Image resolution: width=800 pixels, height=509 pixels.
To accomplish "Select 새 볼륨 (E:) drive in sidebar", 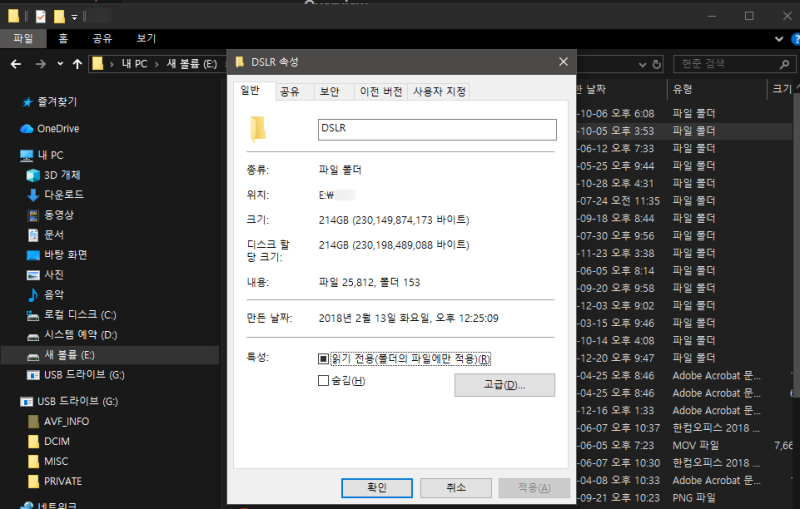I will [x=110, y=355].
